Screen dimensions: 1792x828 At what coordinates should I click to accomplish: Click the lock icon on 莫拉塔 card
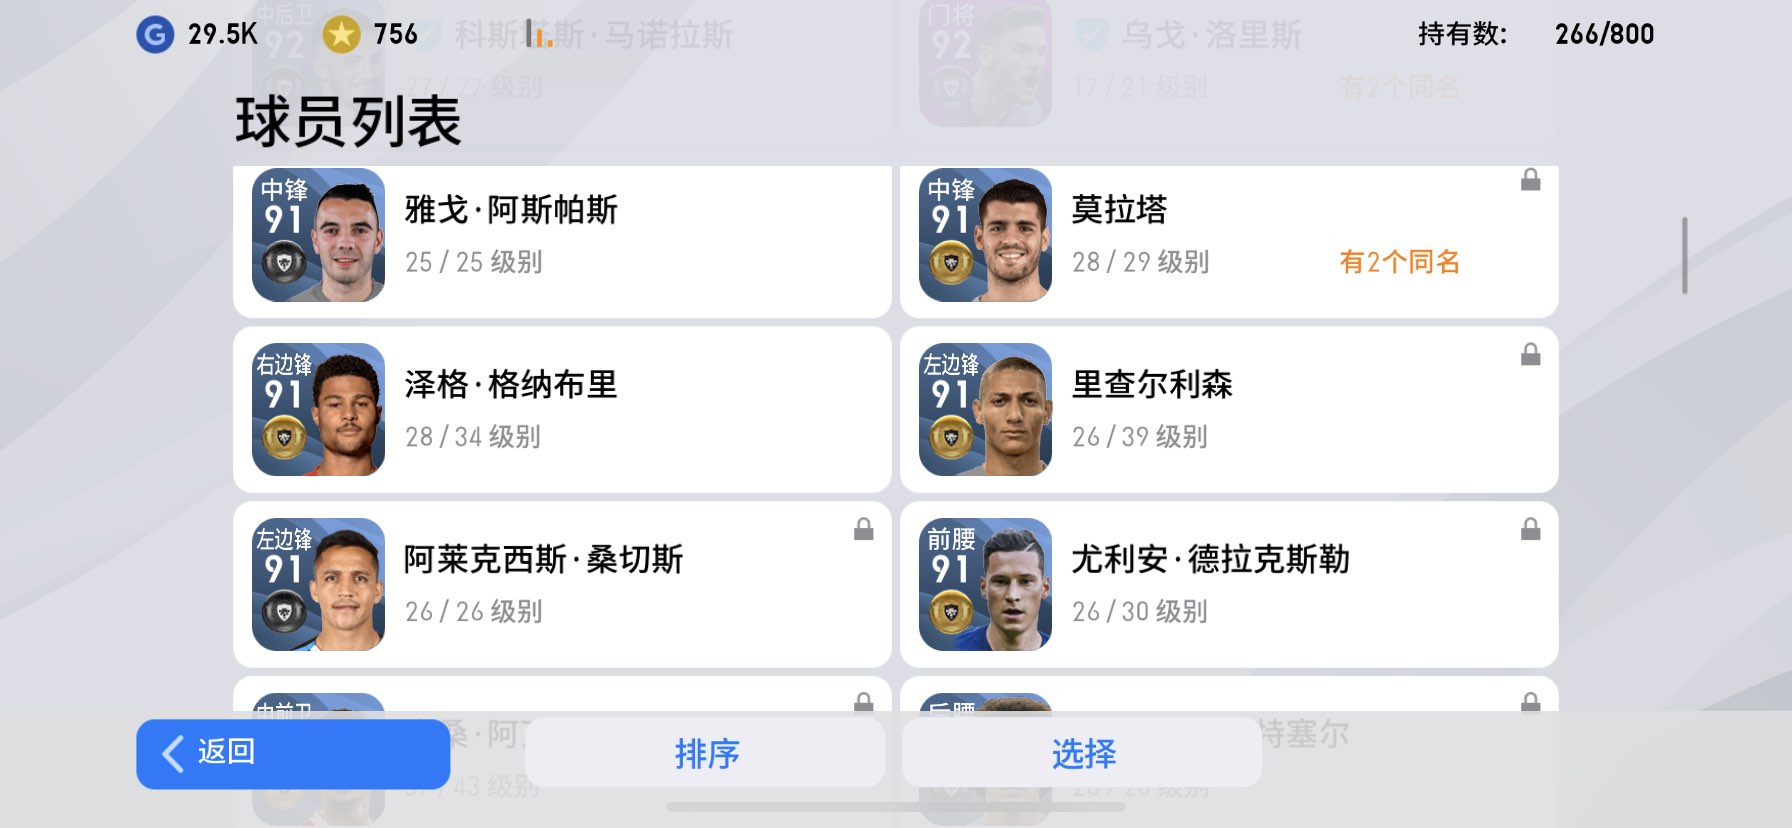1530,180
